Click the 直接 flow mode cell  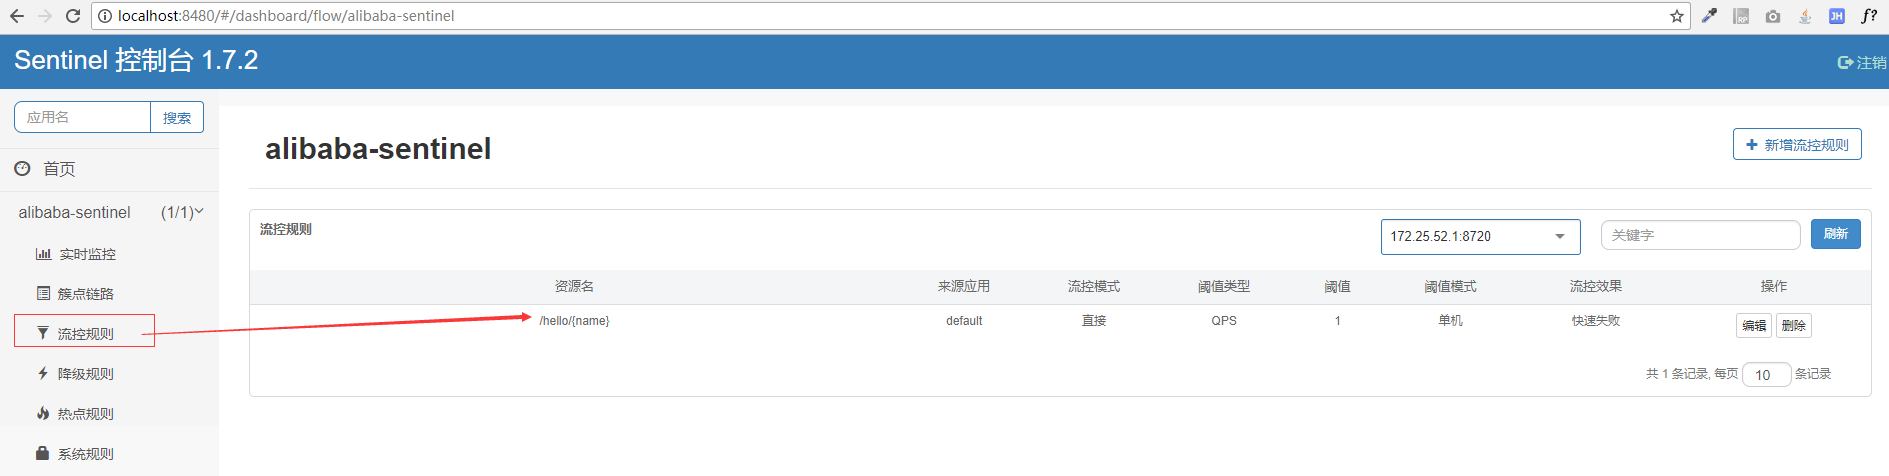coord(1094,321)
